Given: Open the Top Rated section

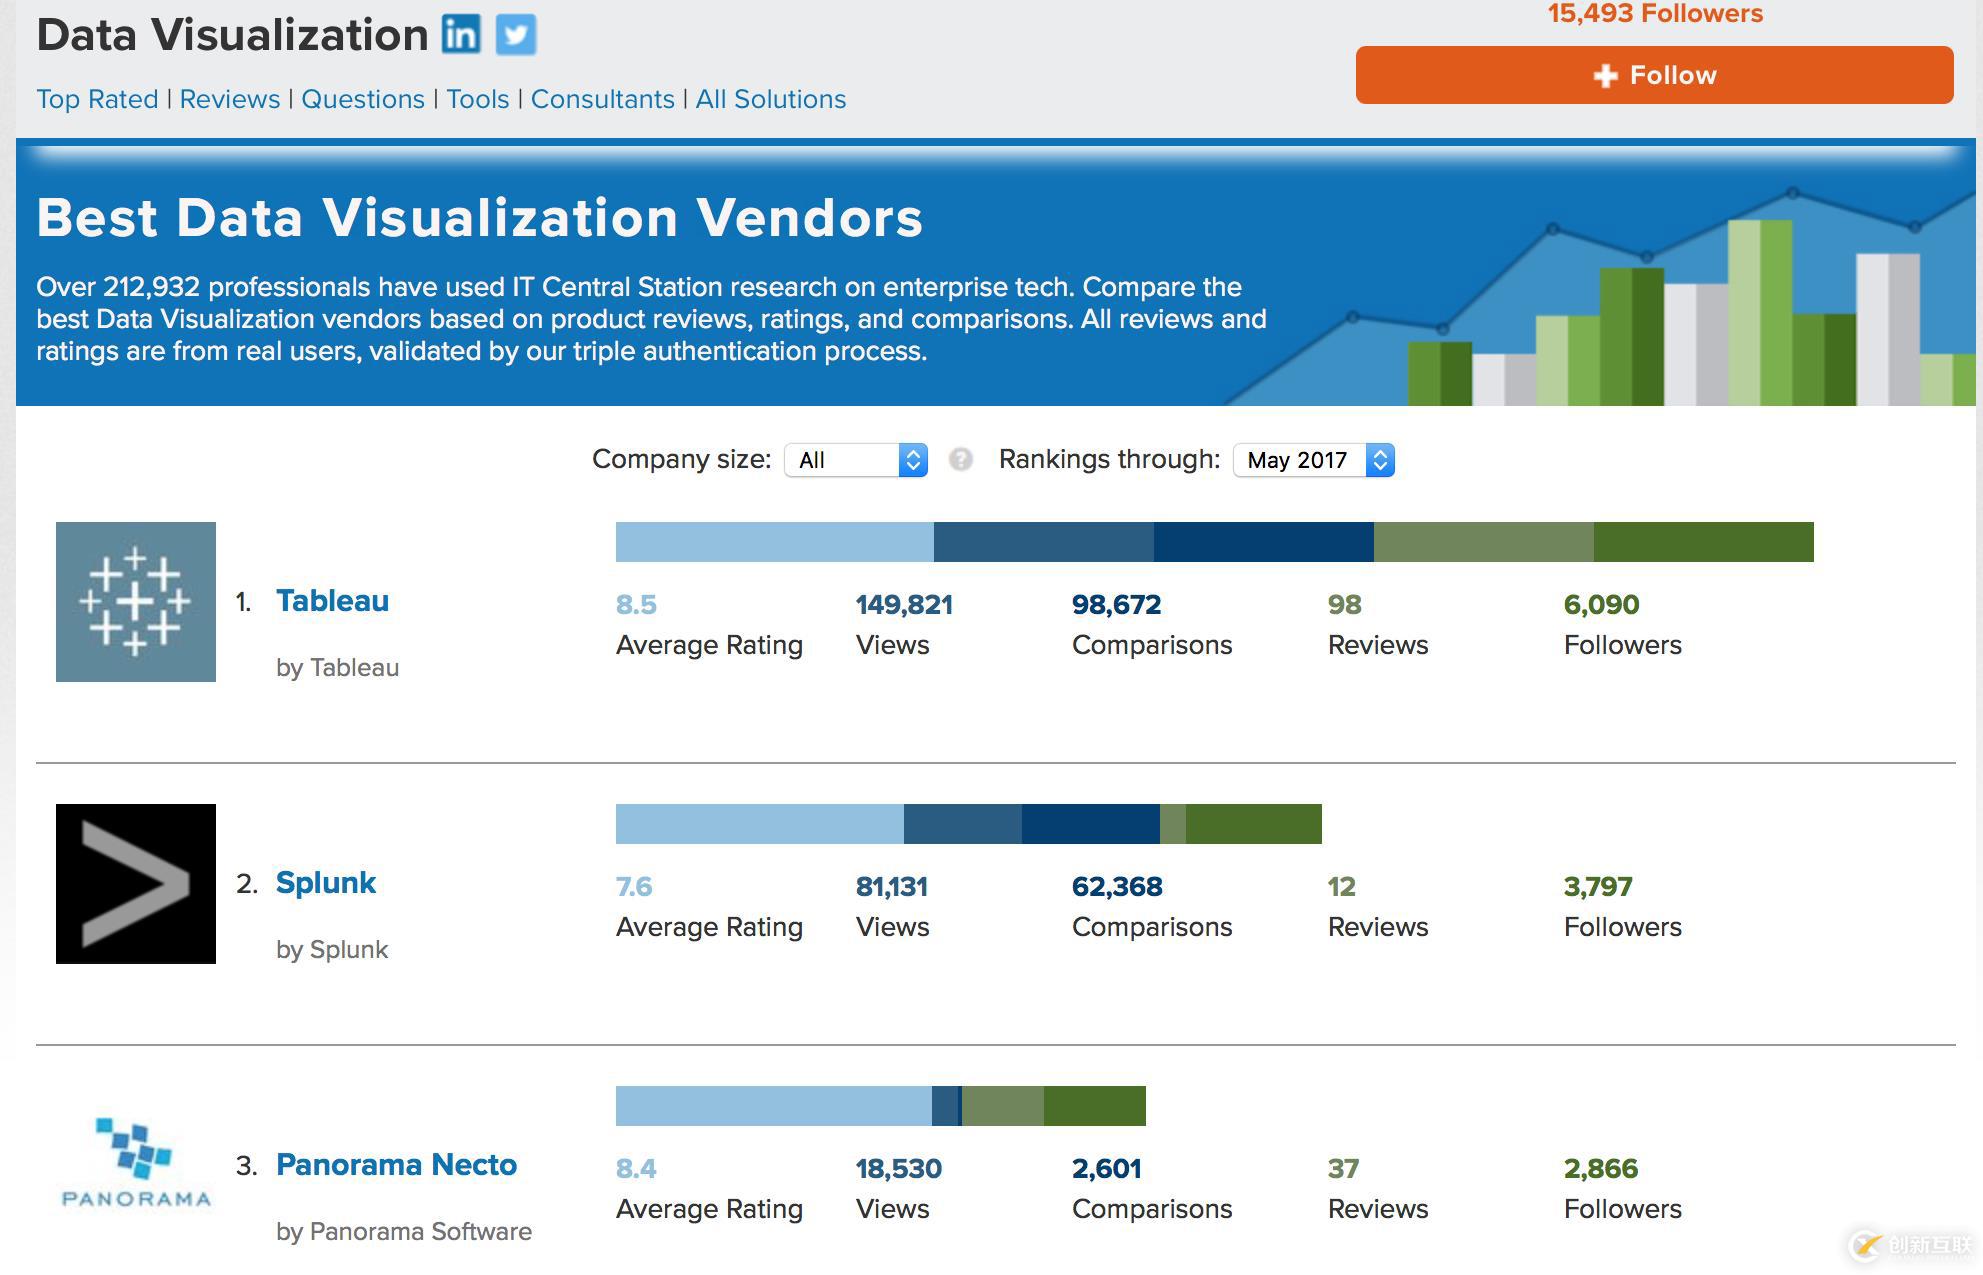Looking at the screenshot, I should tap(96, 99).
